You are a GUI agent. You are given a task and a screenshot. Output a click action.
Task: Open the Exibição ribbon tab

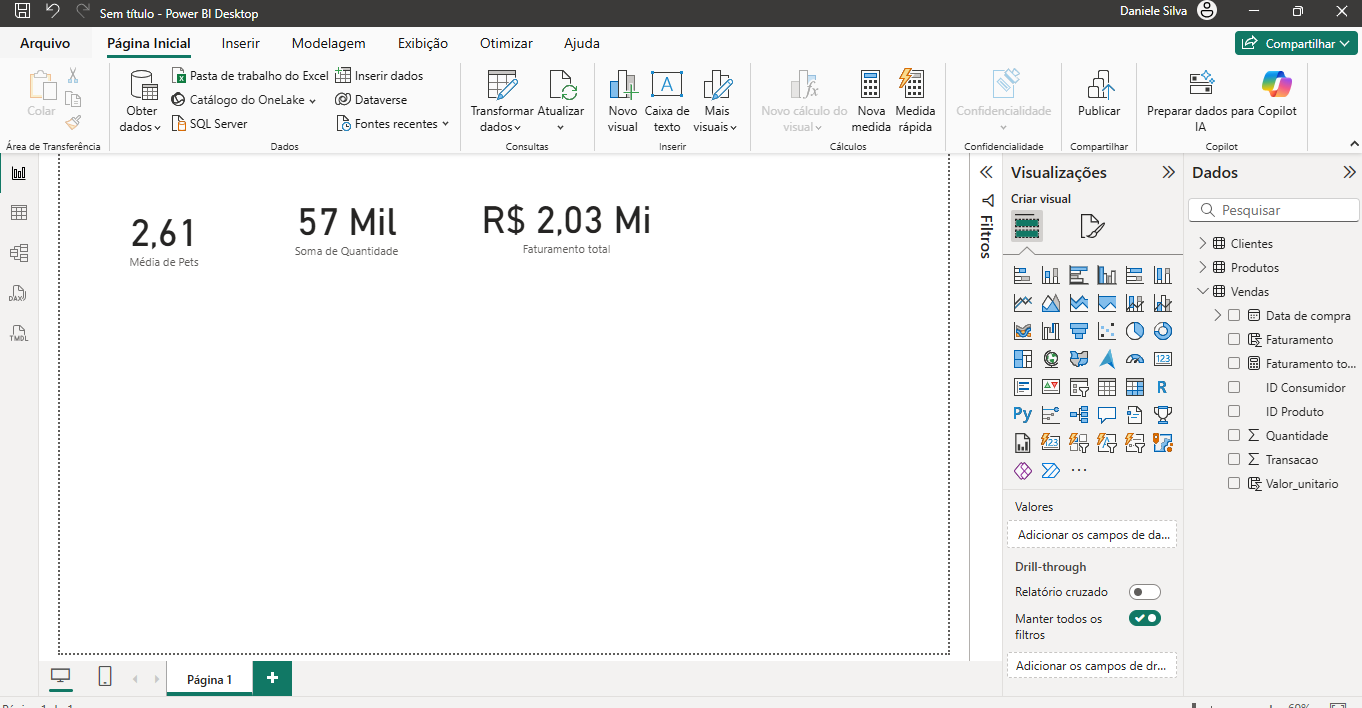(422, 43)
